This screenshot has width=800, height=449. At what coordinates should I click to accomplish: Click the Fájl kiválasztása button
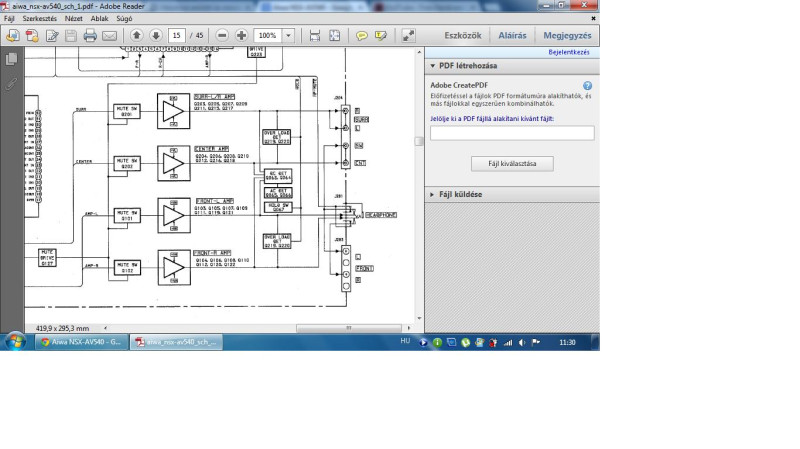point(512,164)
